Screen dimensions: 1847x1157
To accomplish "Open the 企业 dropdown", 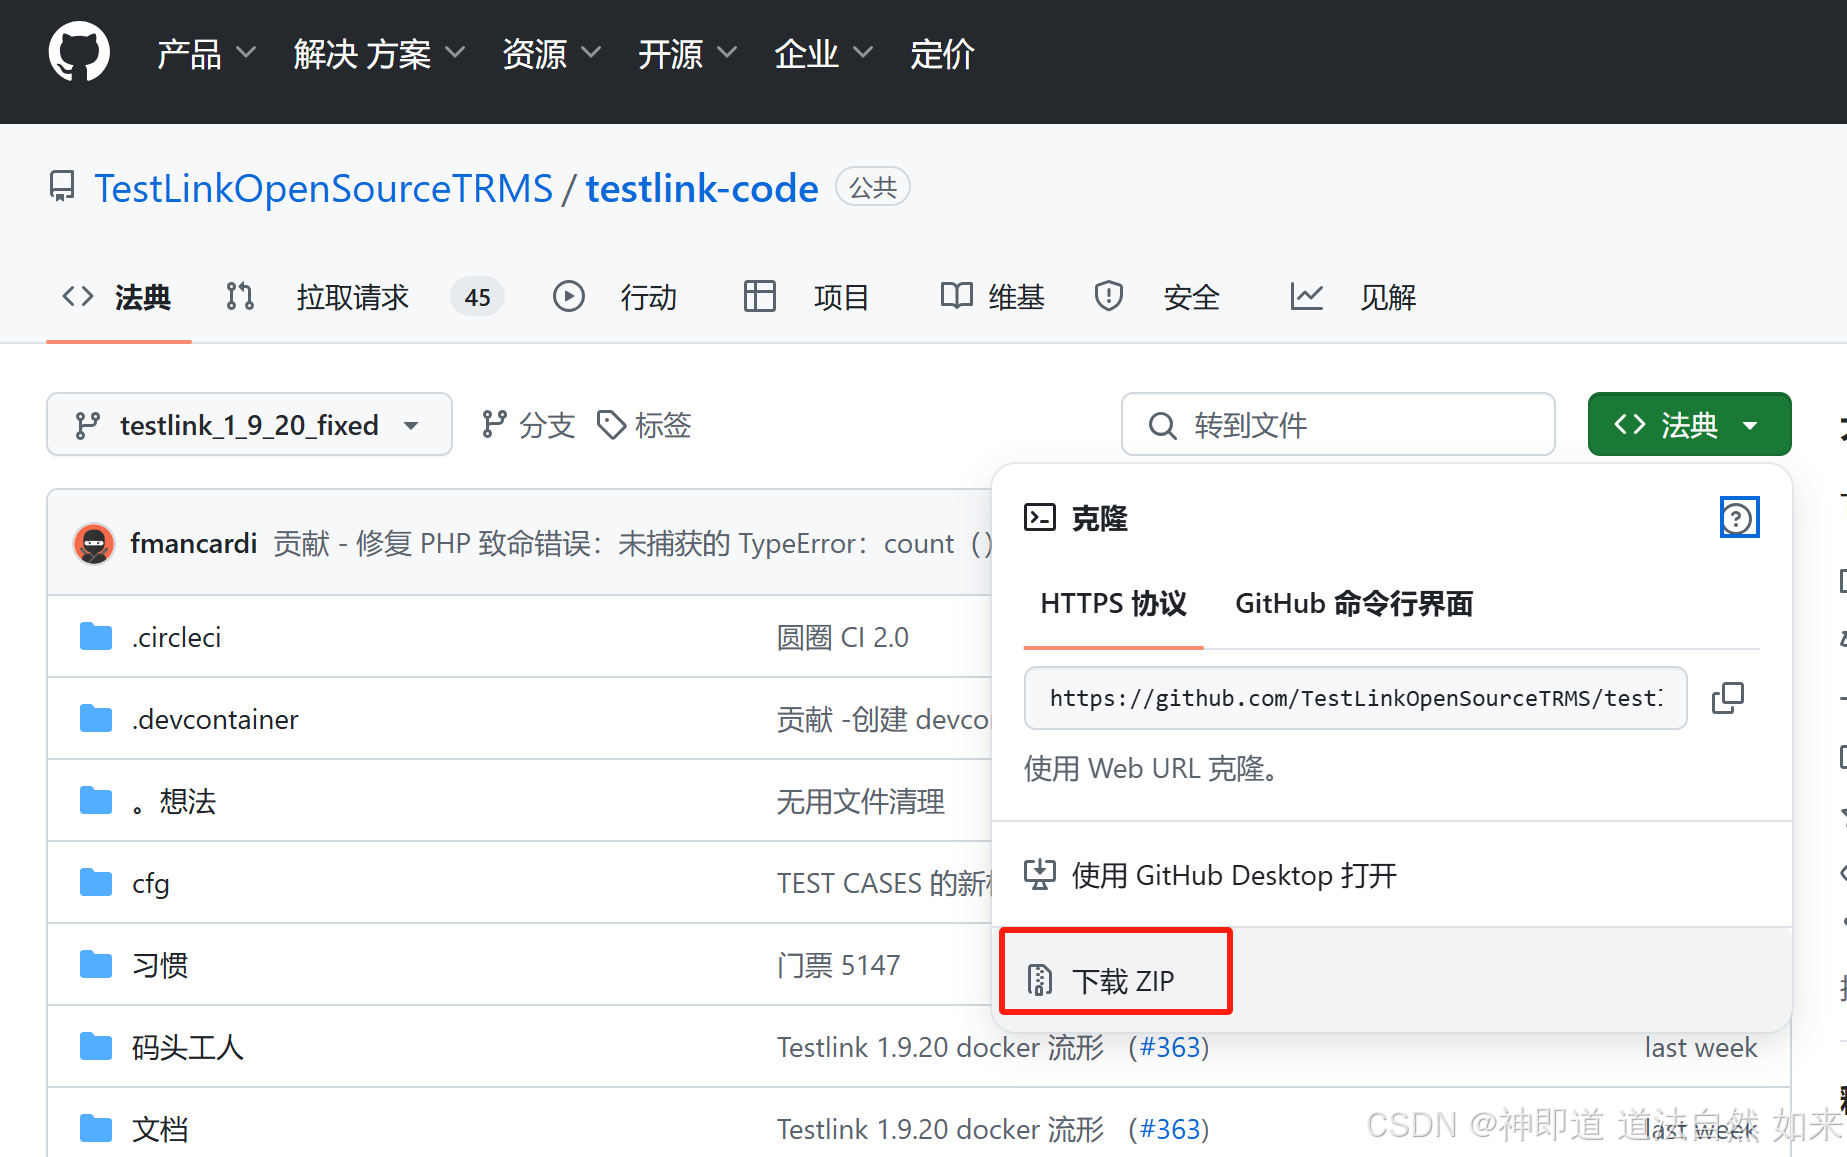I will point(823,54).
